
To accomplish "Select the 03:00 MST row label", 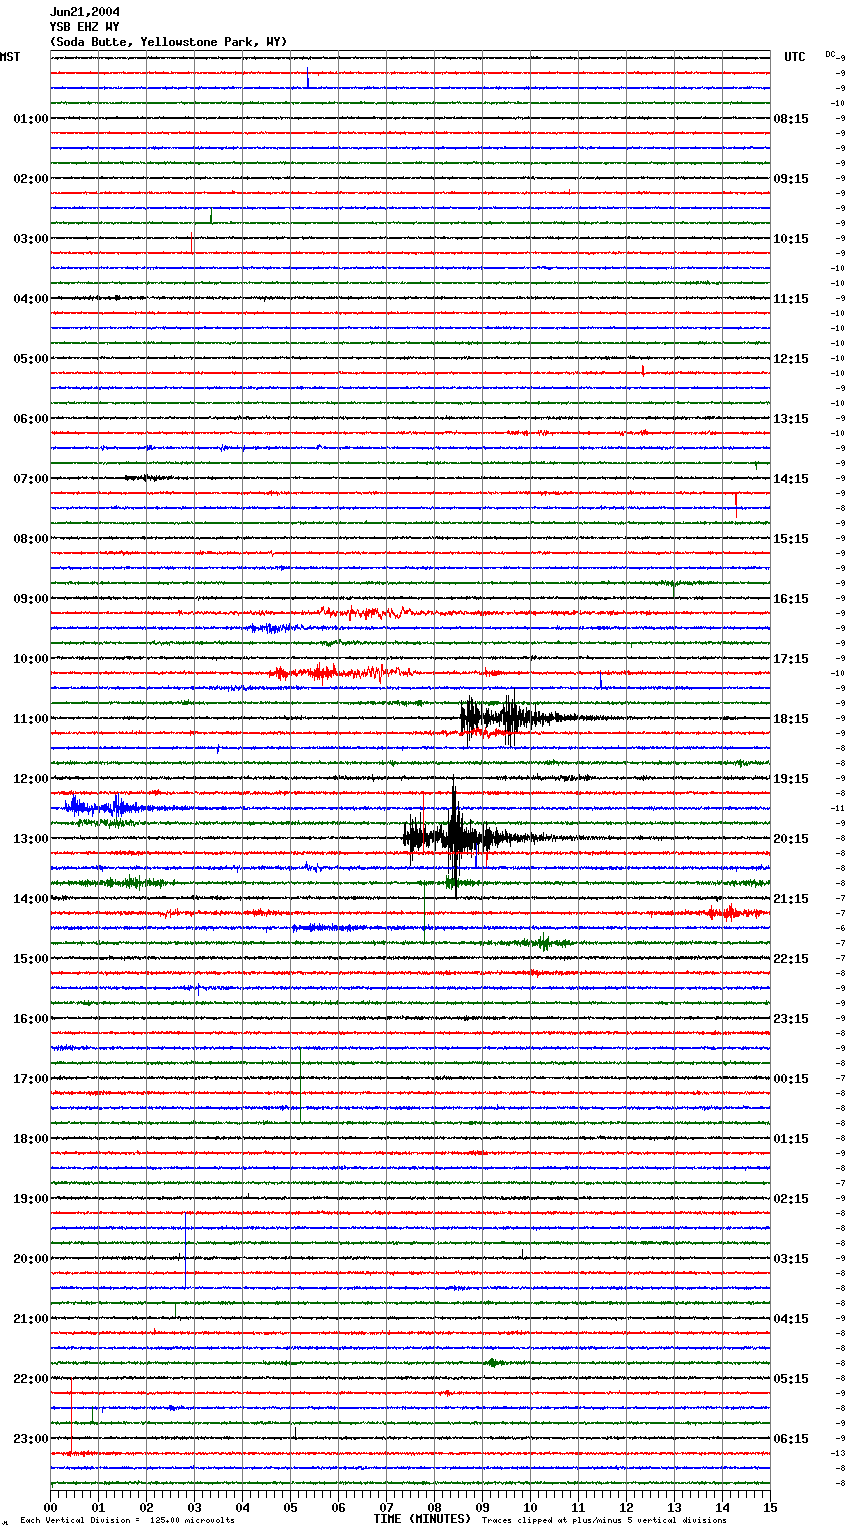I will coord(30,239).
